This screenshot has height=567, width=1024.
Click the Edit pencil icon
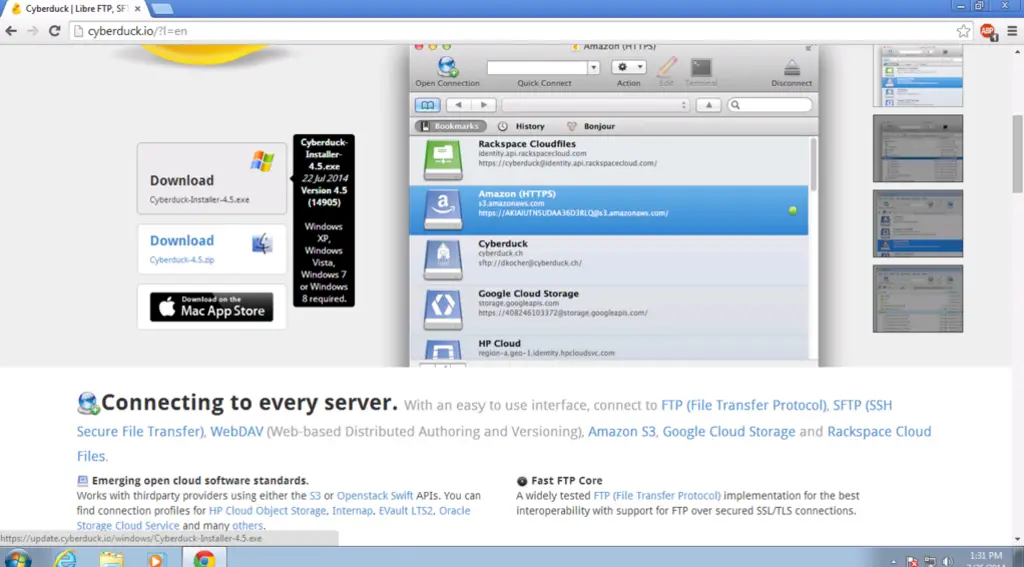[667, 67]
